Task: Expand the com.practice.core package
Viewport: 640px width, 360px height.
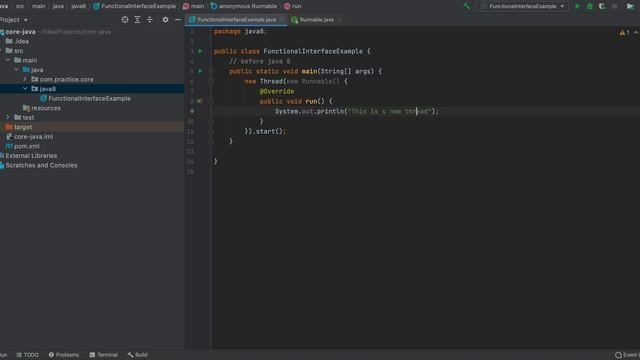Action: point(25,79)
